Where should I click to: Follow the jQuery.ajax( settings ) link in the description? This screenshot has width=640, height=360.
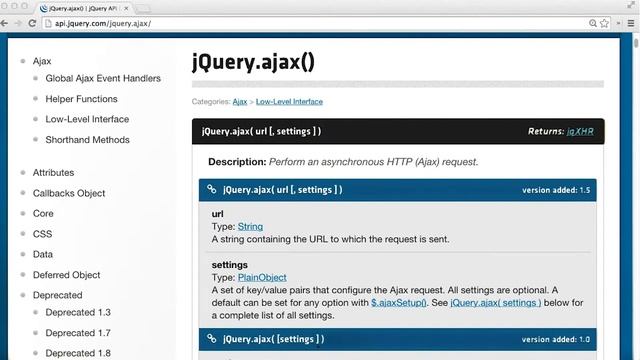point(496,303)
